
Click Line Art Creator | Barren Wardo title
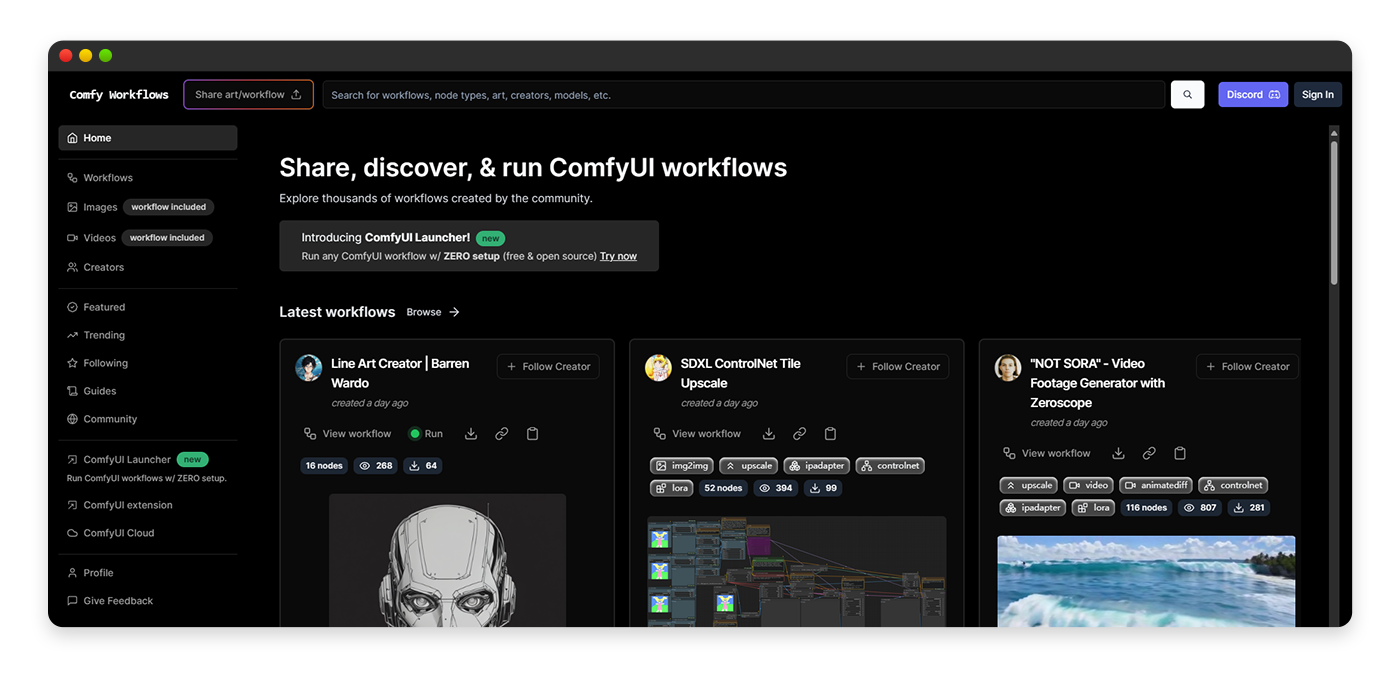[400, 373]
